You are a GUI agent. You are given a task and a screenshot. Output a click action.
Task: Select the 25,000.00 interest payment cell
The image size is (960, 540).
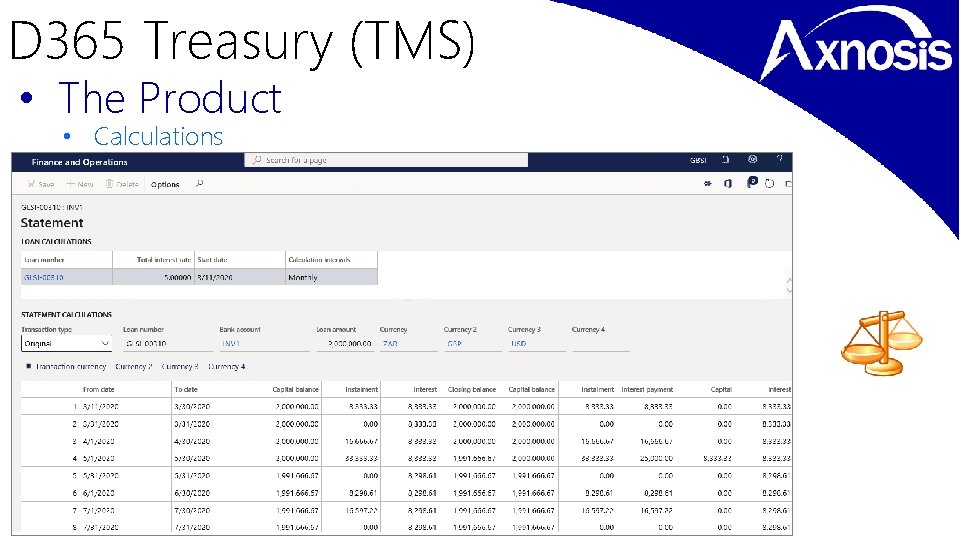[656, 459]
